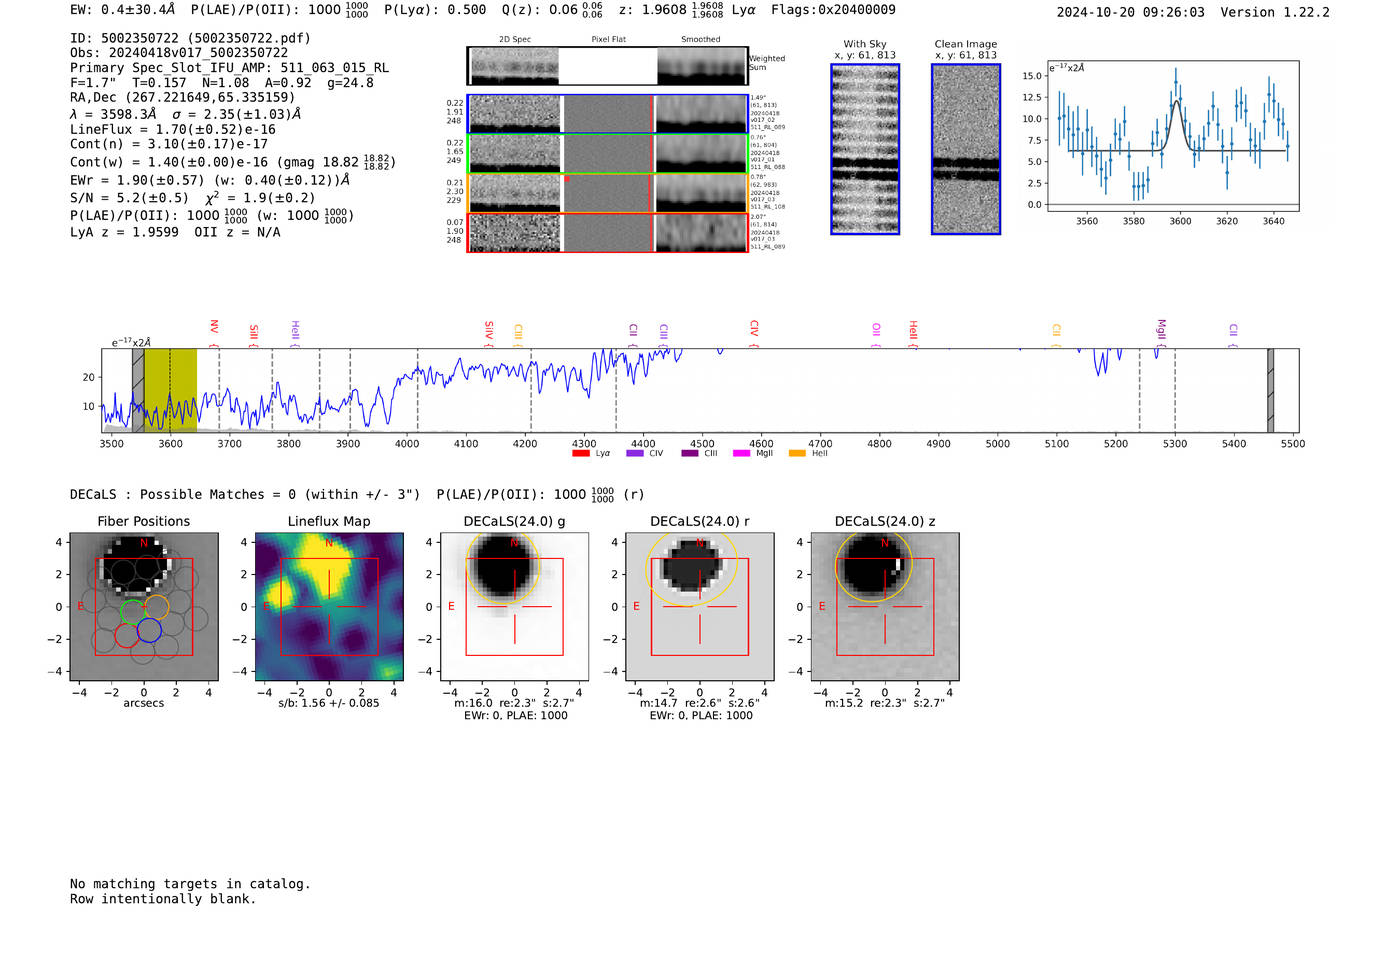Select the OII line marker label
The height and width of the screenshot is (953, 1400).
[876, 330]
